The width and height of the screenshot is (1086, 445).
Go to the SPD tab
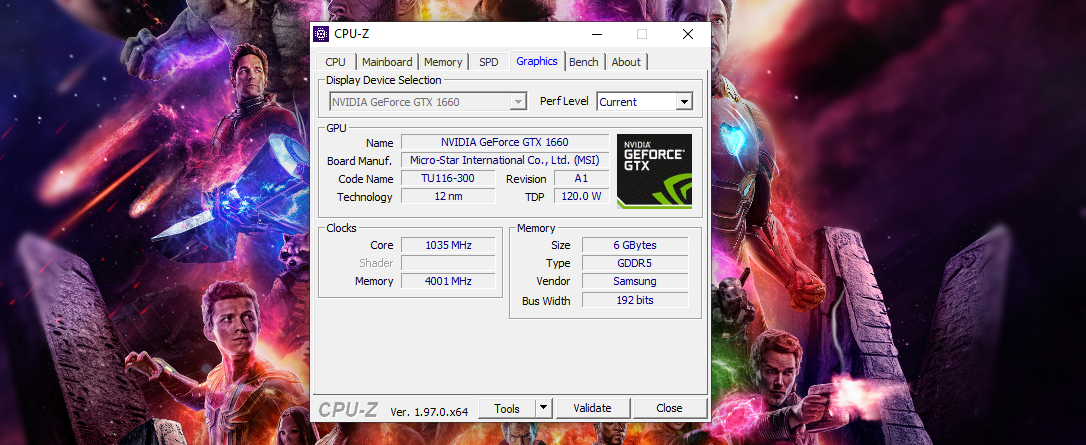[x=488, y=62]
